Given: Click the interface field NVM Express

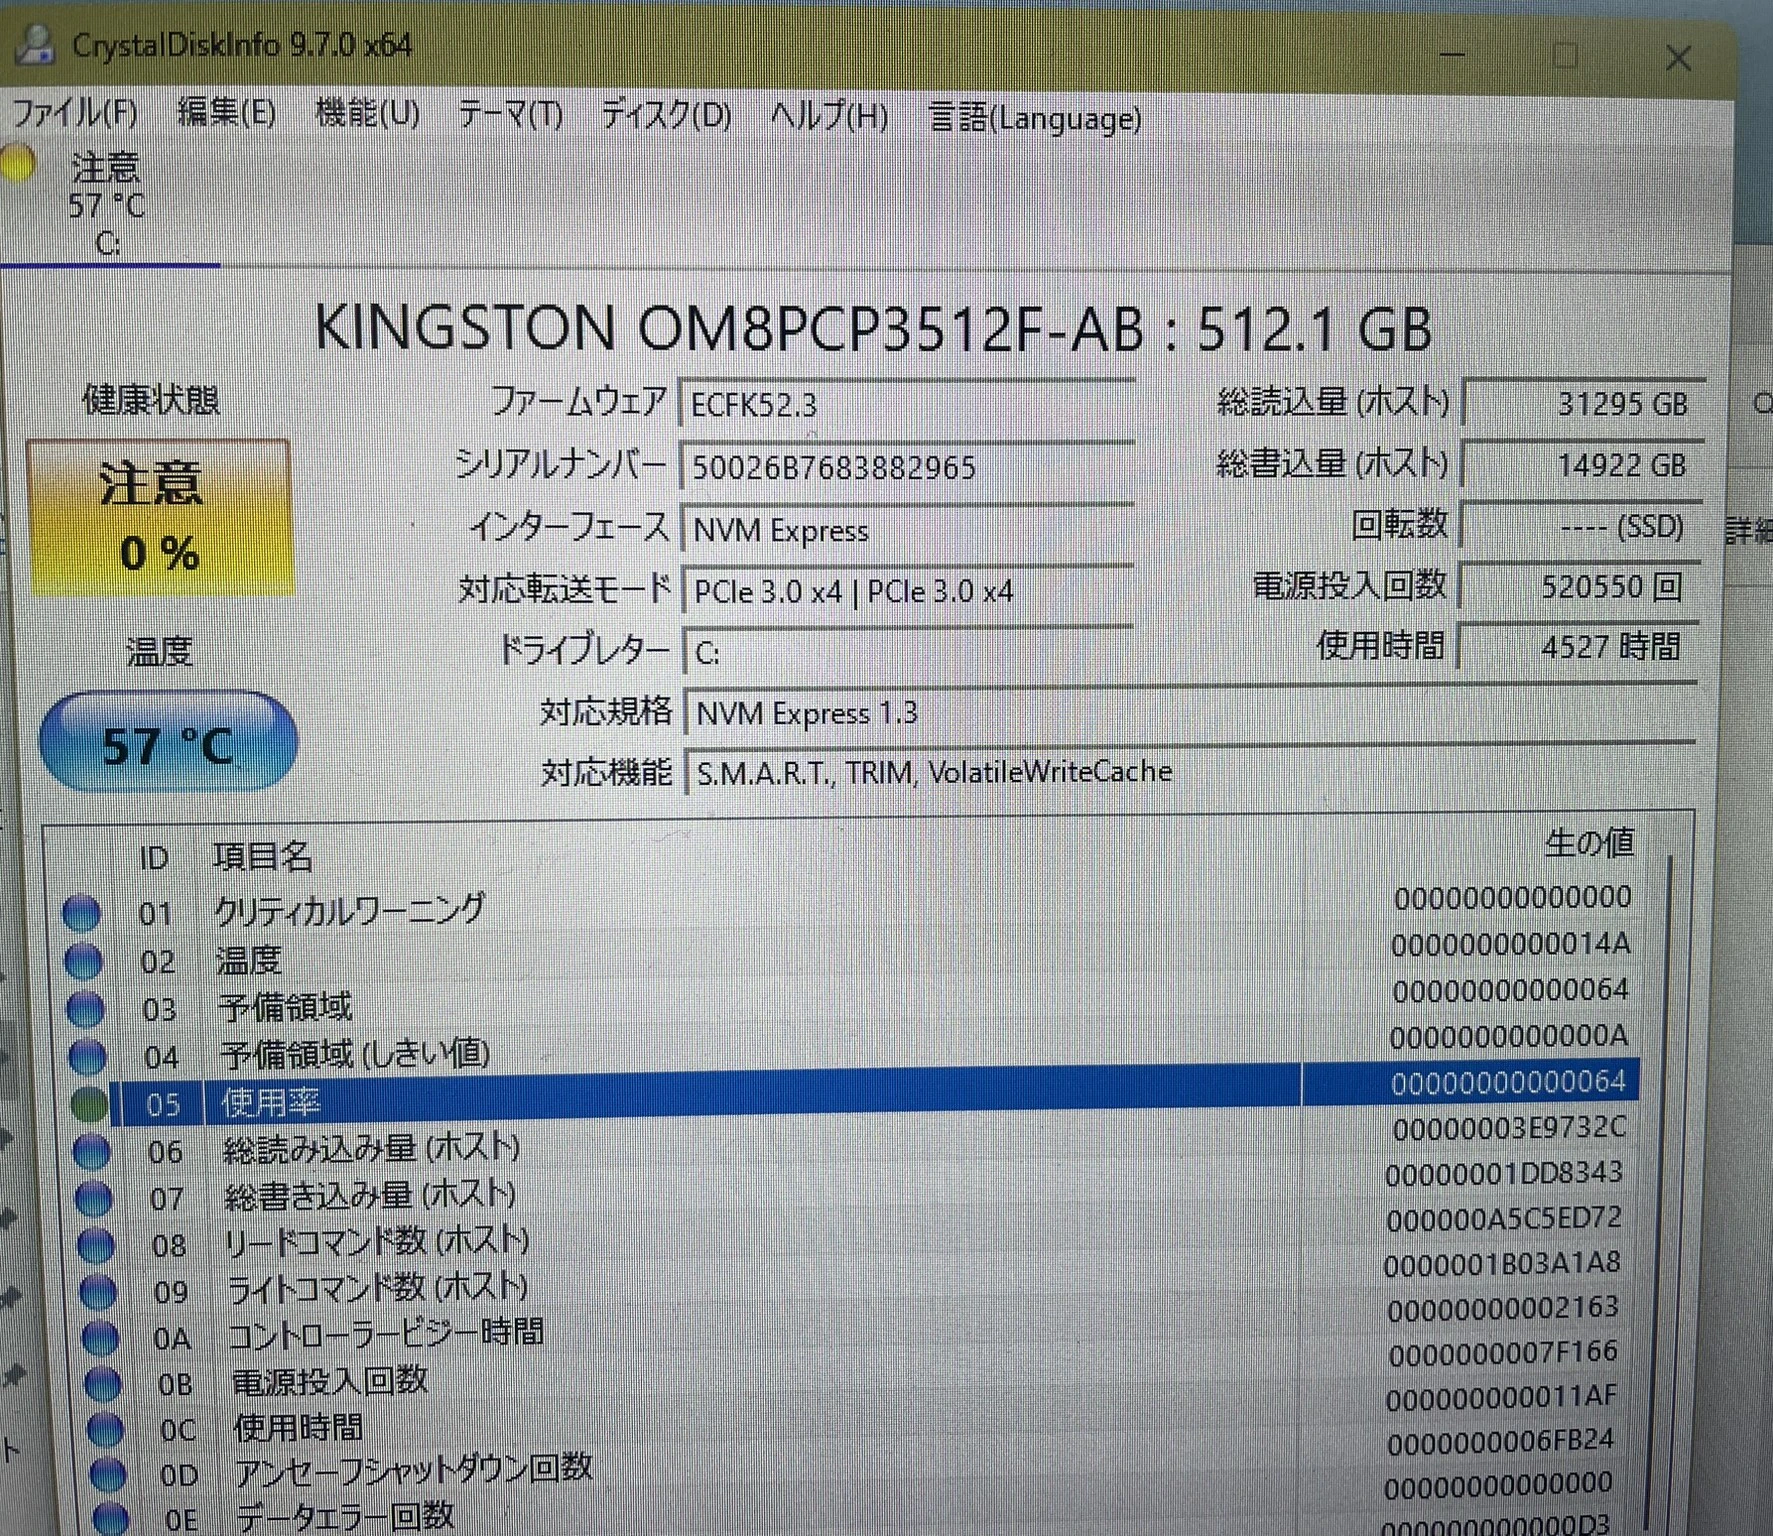Looking at the screenshot, I should [907, 530].
